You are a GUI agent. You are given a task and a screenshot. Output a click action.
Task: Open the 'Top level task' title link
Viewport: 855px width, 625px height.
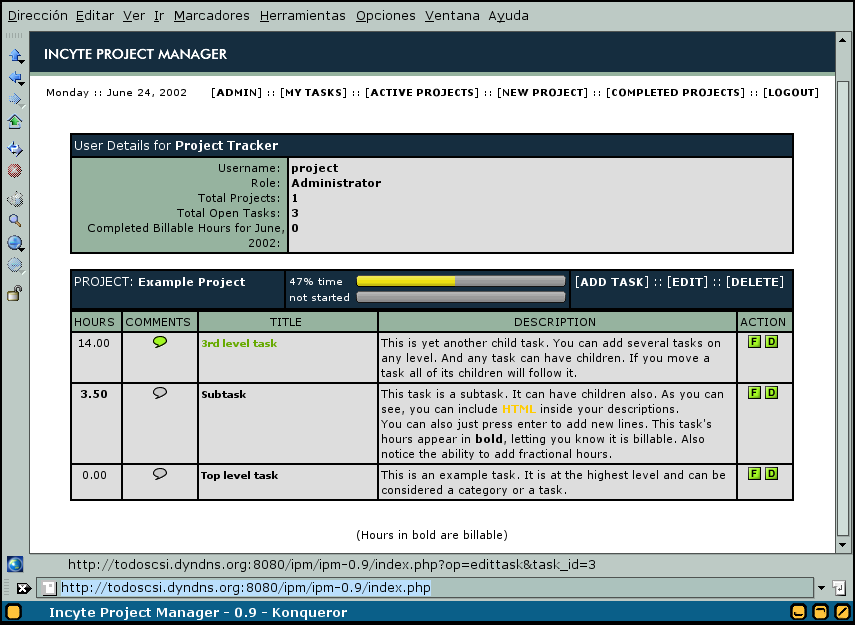click(x=239, y=476)
